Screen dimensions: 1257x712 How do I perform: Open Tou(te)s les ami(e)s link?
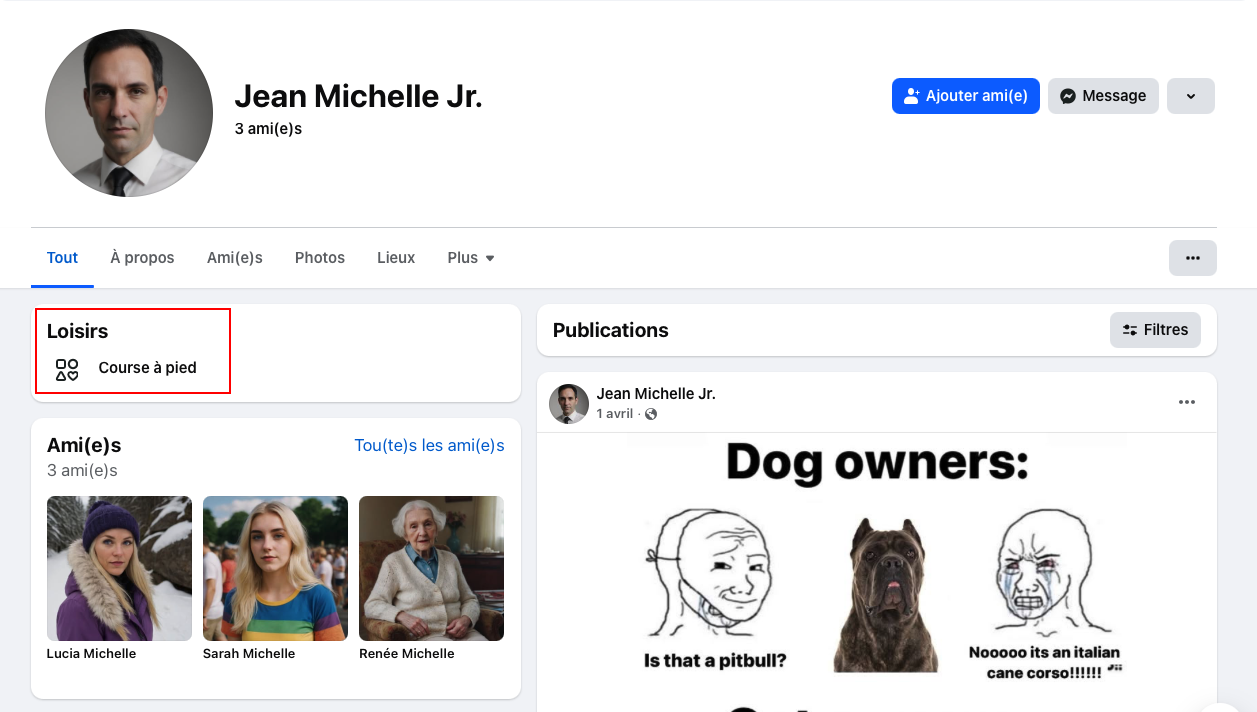coord(429,446)
